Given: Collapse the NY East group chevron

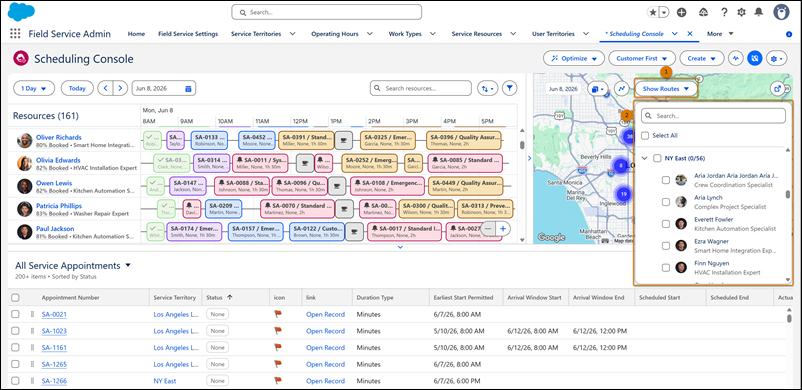Looking at the screenshot, I should (644, 158).
